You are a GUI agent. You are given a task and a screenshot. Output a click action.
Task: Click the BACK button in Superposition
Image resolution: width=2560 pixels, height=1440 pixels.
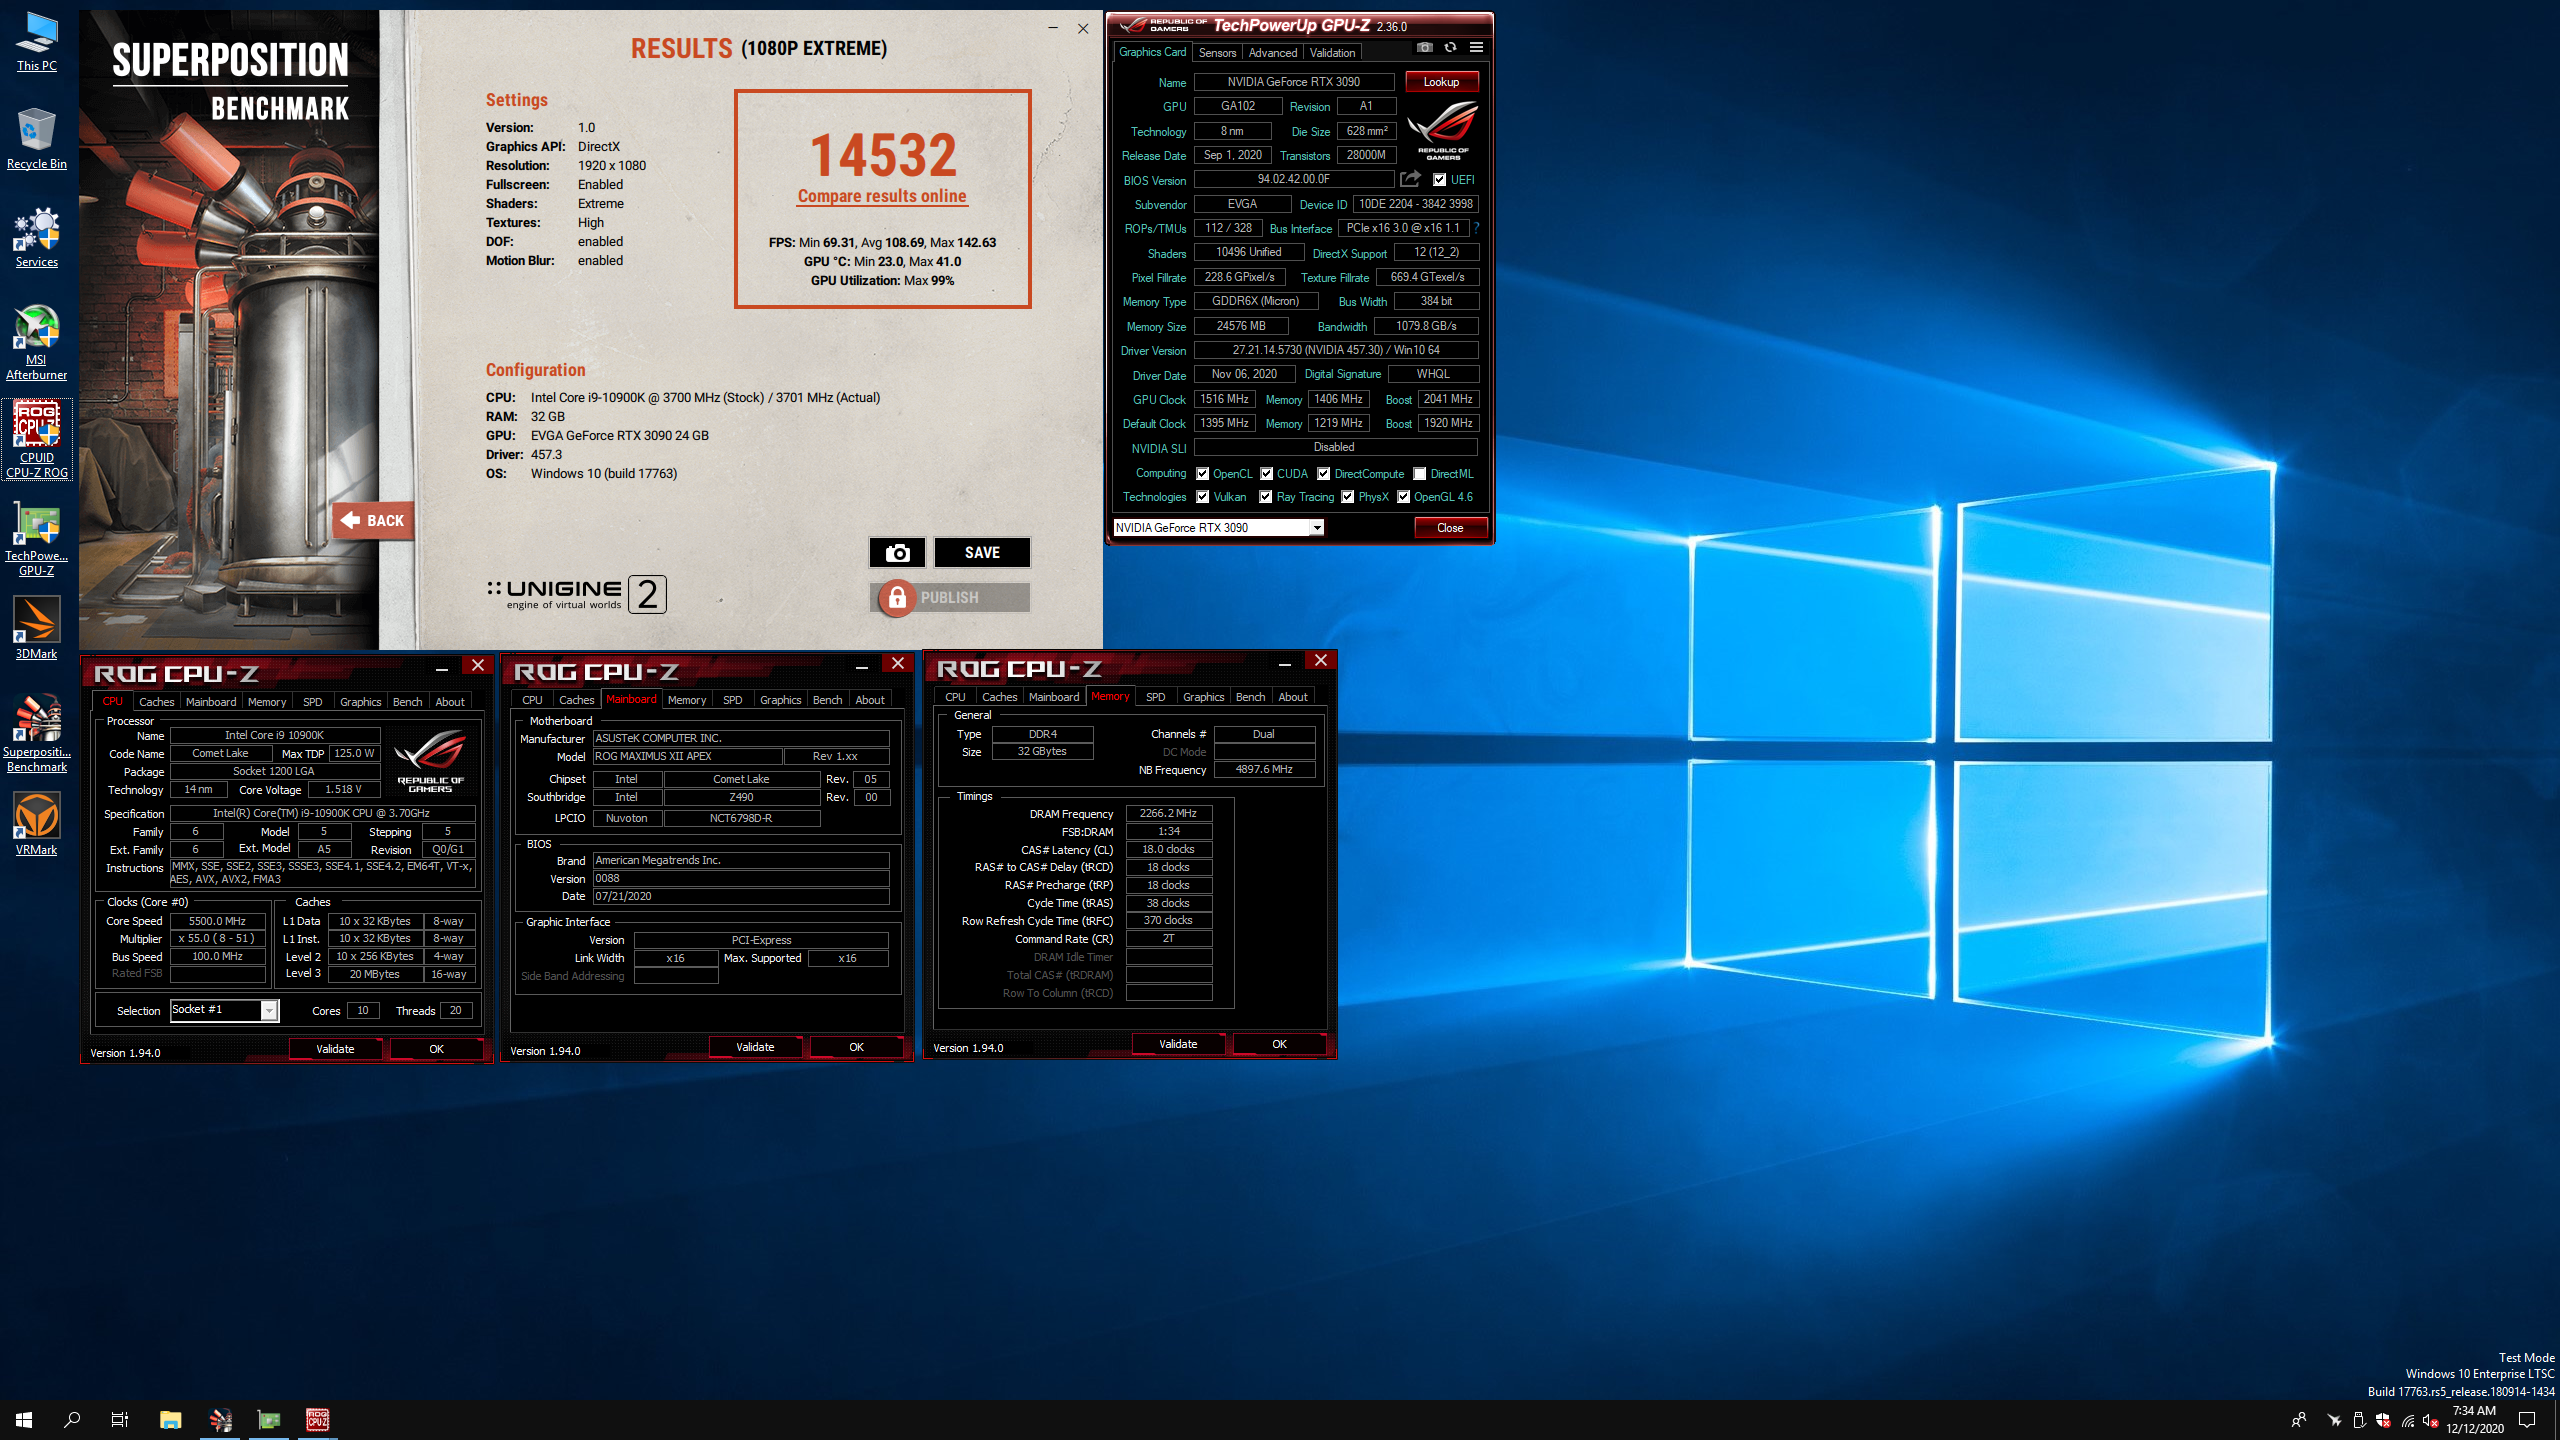[x=374, y=520]
